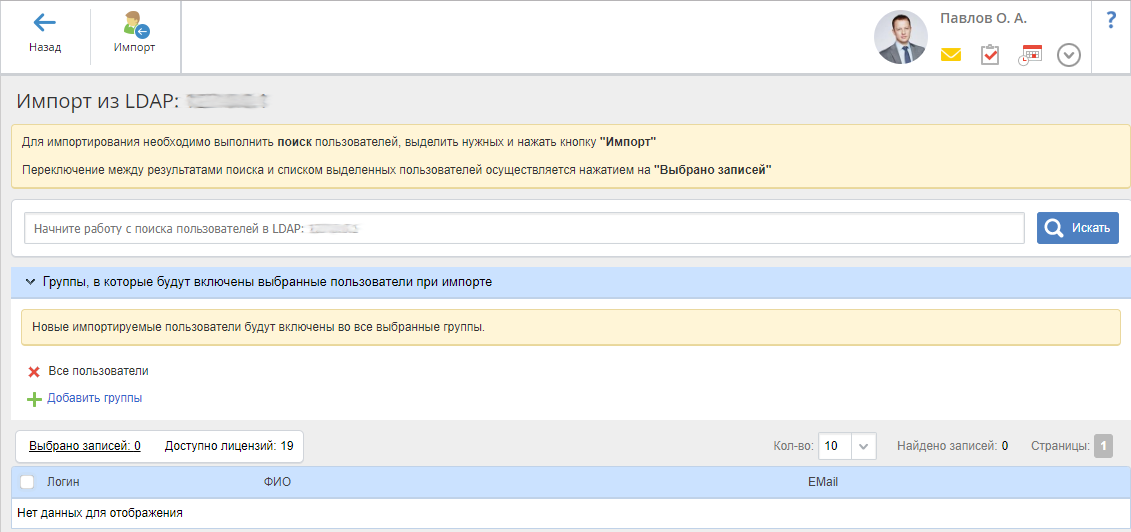Image resolution: width=1131 pixels, height=532 pixels.
Task: Sort by the Логин column header
Action: [63, 482]
